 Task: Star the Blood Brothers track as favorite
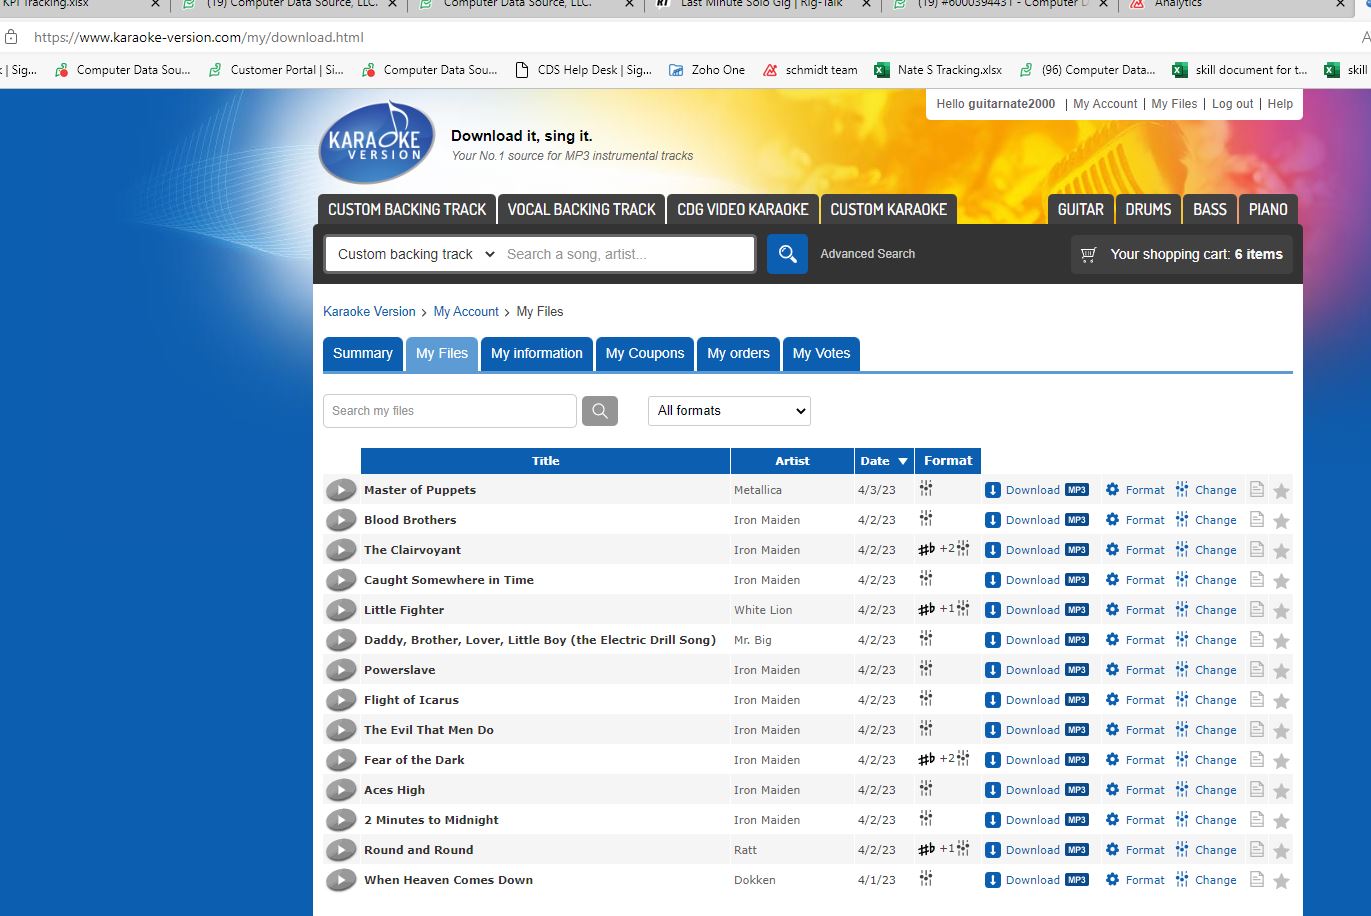[1281, 521]
